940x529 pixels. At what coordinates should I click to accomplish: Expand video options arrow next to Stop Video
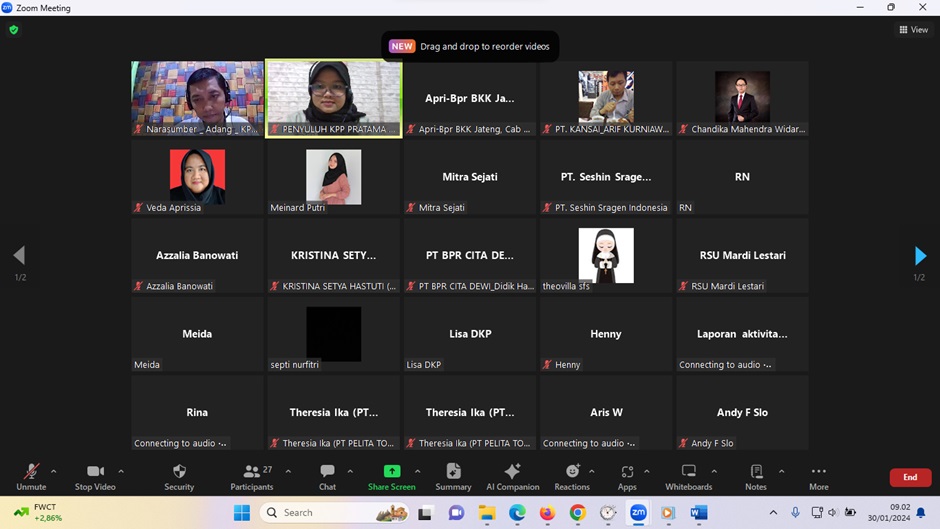coord(121,471)
